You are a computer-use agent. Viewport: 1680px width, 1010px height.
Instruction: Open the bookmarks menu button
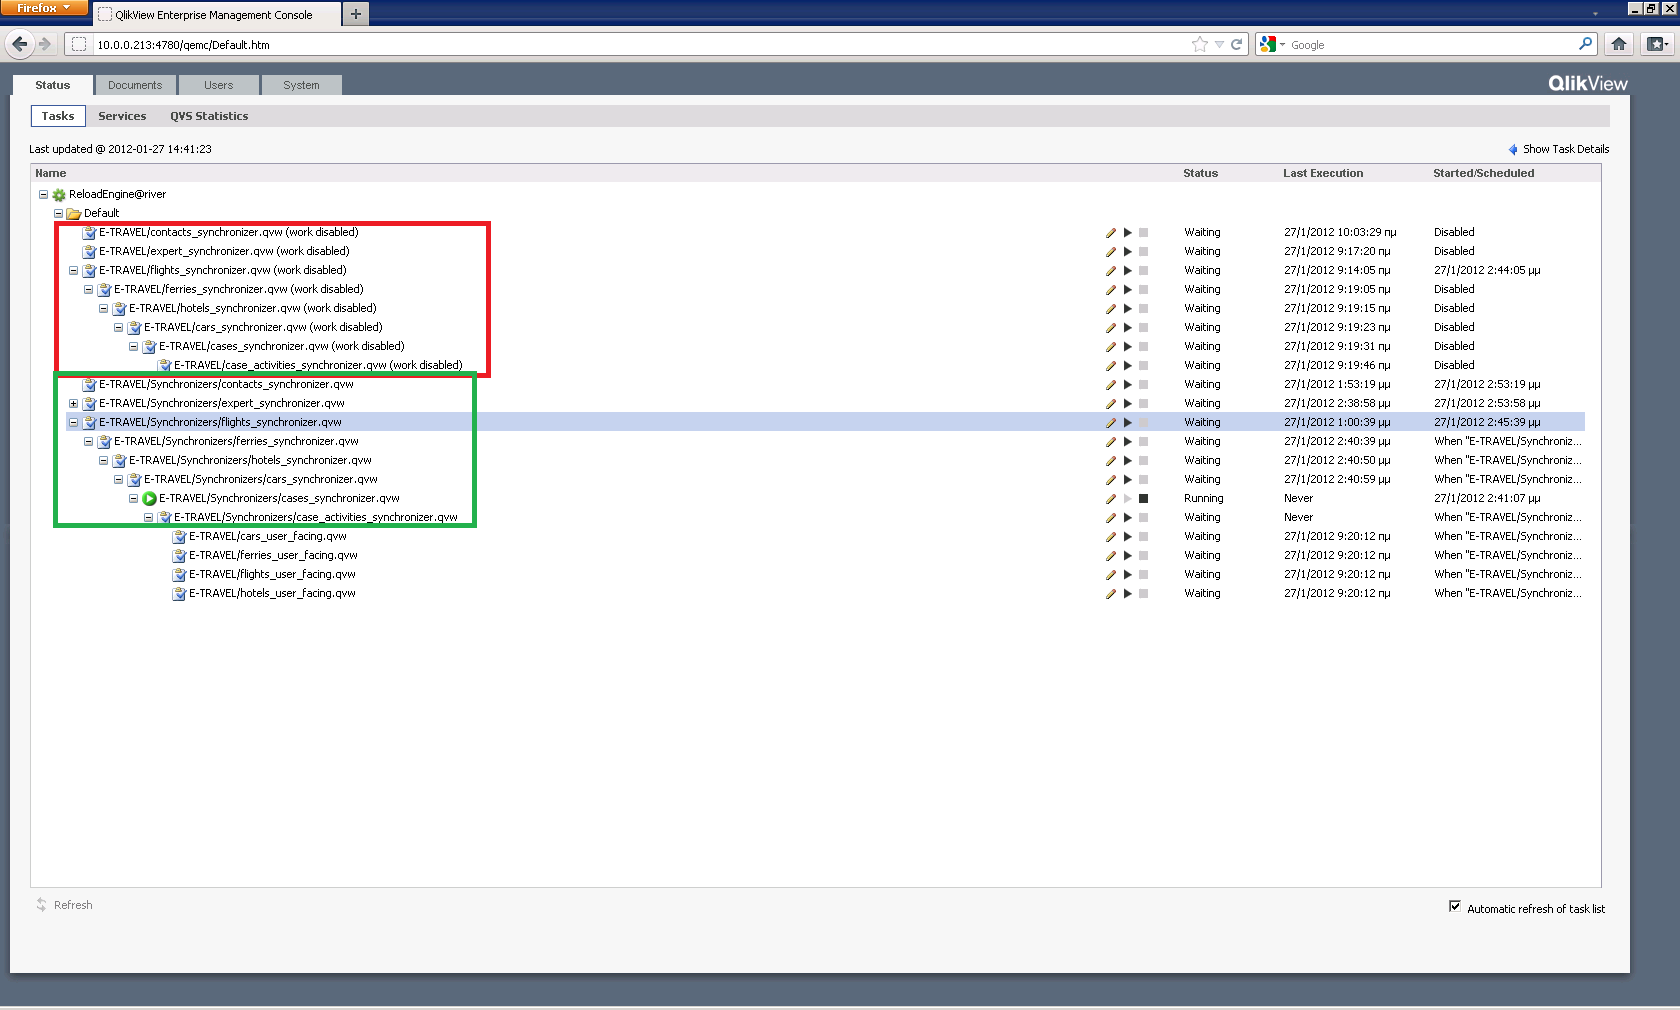[x=1658, y=44]
